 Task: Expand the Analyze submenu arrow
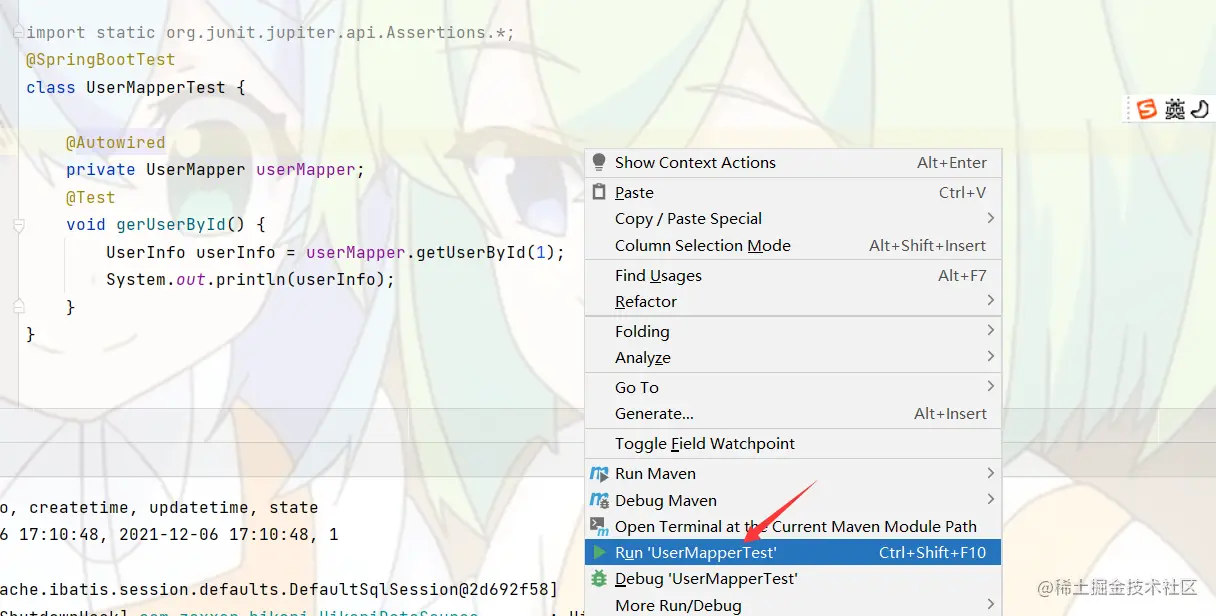[990, 357]
